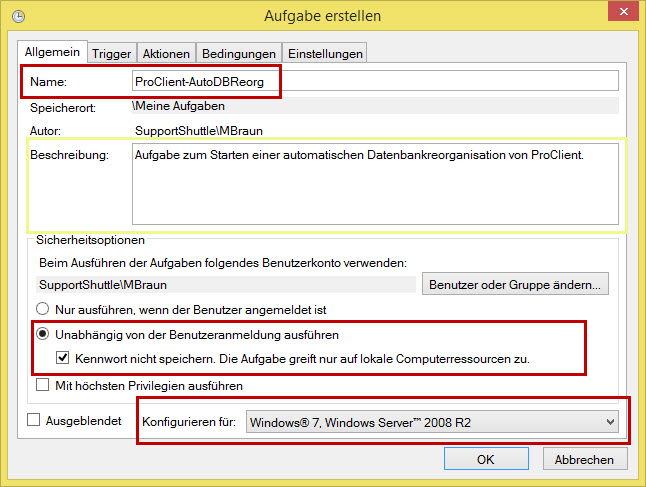The height and width of the screenshot is (487, 646).
Task: Expand the Konfigurieren für dropdown
Action: [432, 423]
